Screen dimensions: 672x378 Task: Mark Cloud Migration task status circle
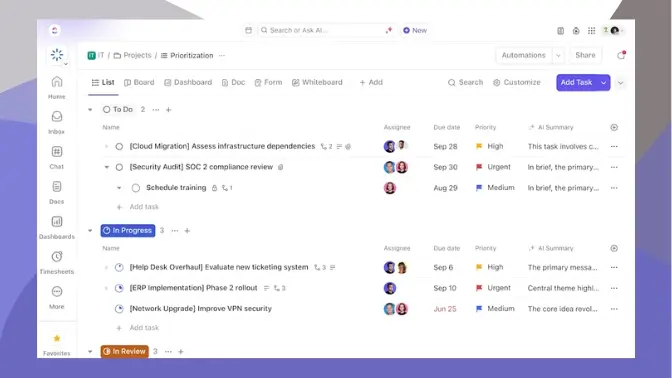pos(119,147)
